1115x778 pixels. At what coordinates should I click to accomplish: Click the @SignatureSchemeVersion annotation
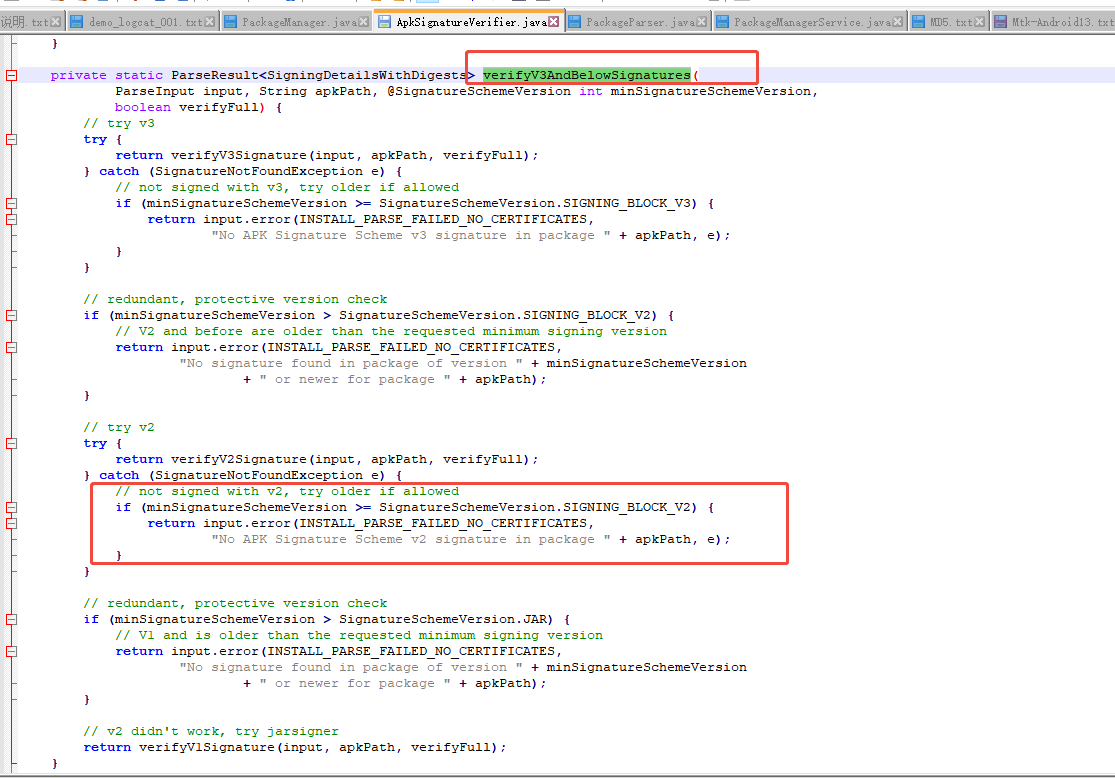479,91
